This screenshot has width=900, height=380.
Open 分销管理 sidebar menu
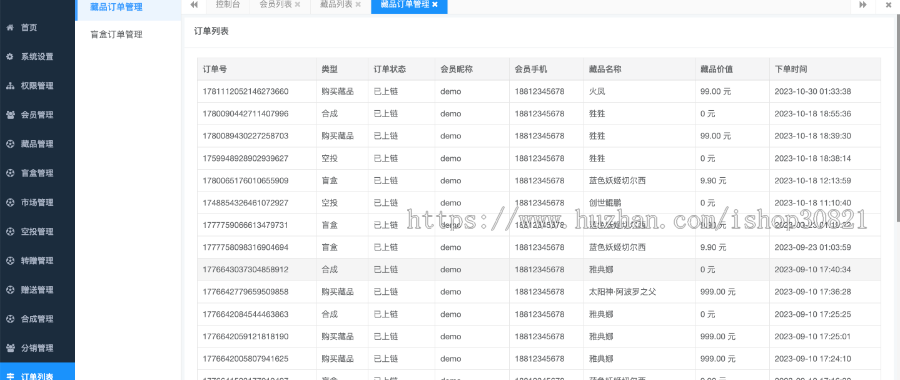coord(37,348)
